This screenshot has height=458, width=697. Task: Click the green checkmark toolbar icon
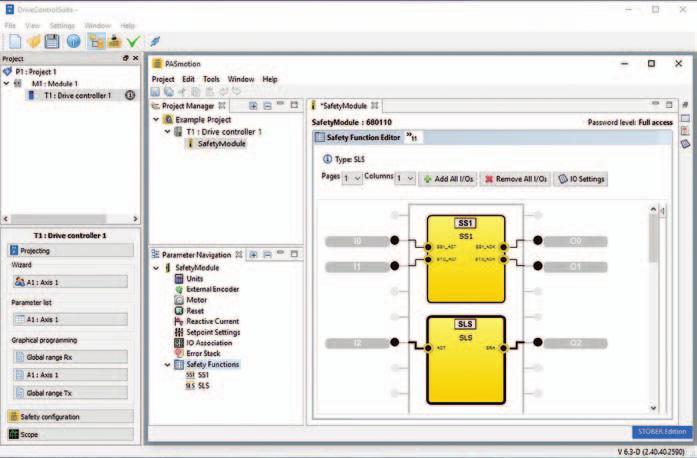133,41
